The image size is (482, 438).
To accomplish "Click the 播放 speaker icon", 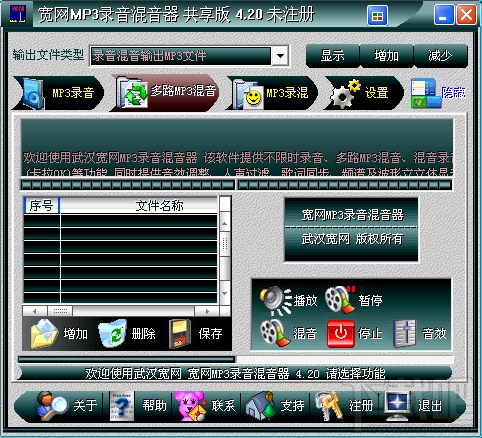I will coord(275,300).
